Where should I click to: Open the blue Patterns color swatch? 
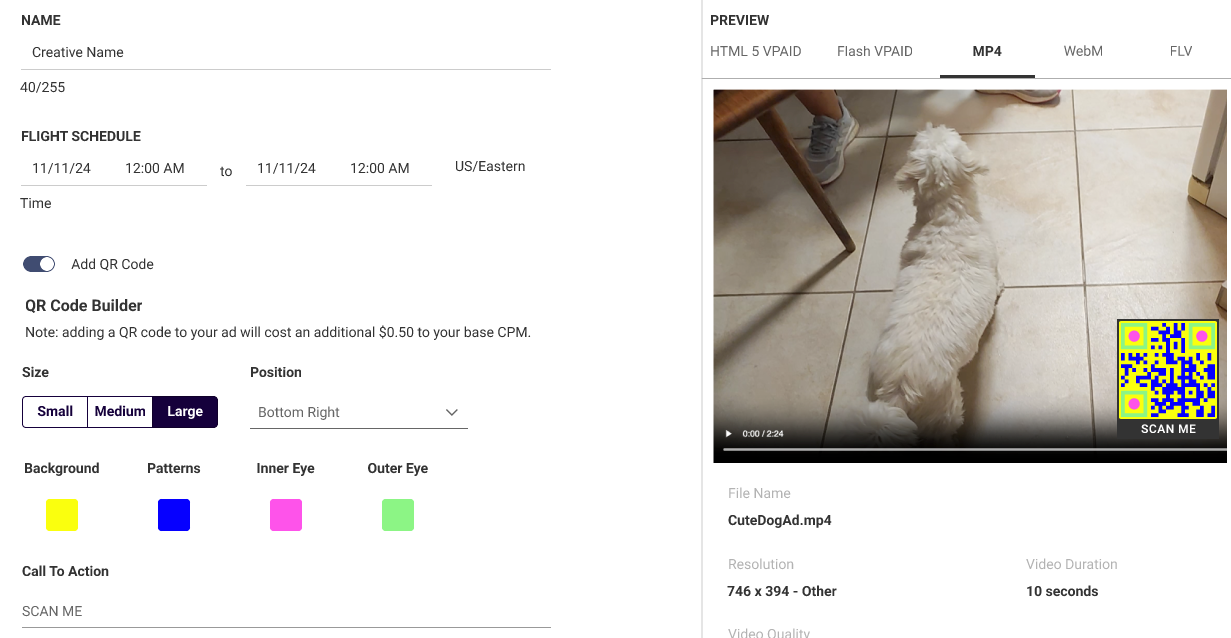pyautogui.click(x=174, y=515)
